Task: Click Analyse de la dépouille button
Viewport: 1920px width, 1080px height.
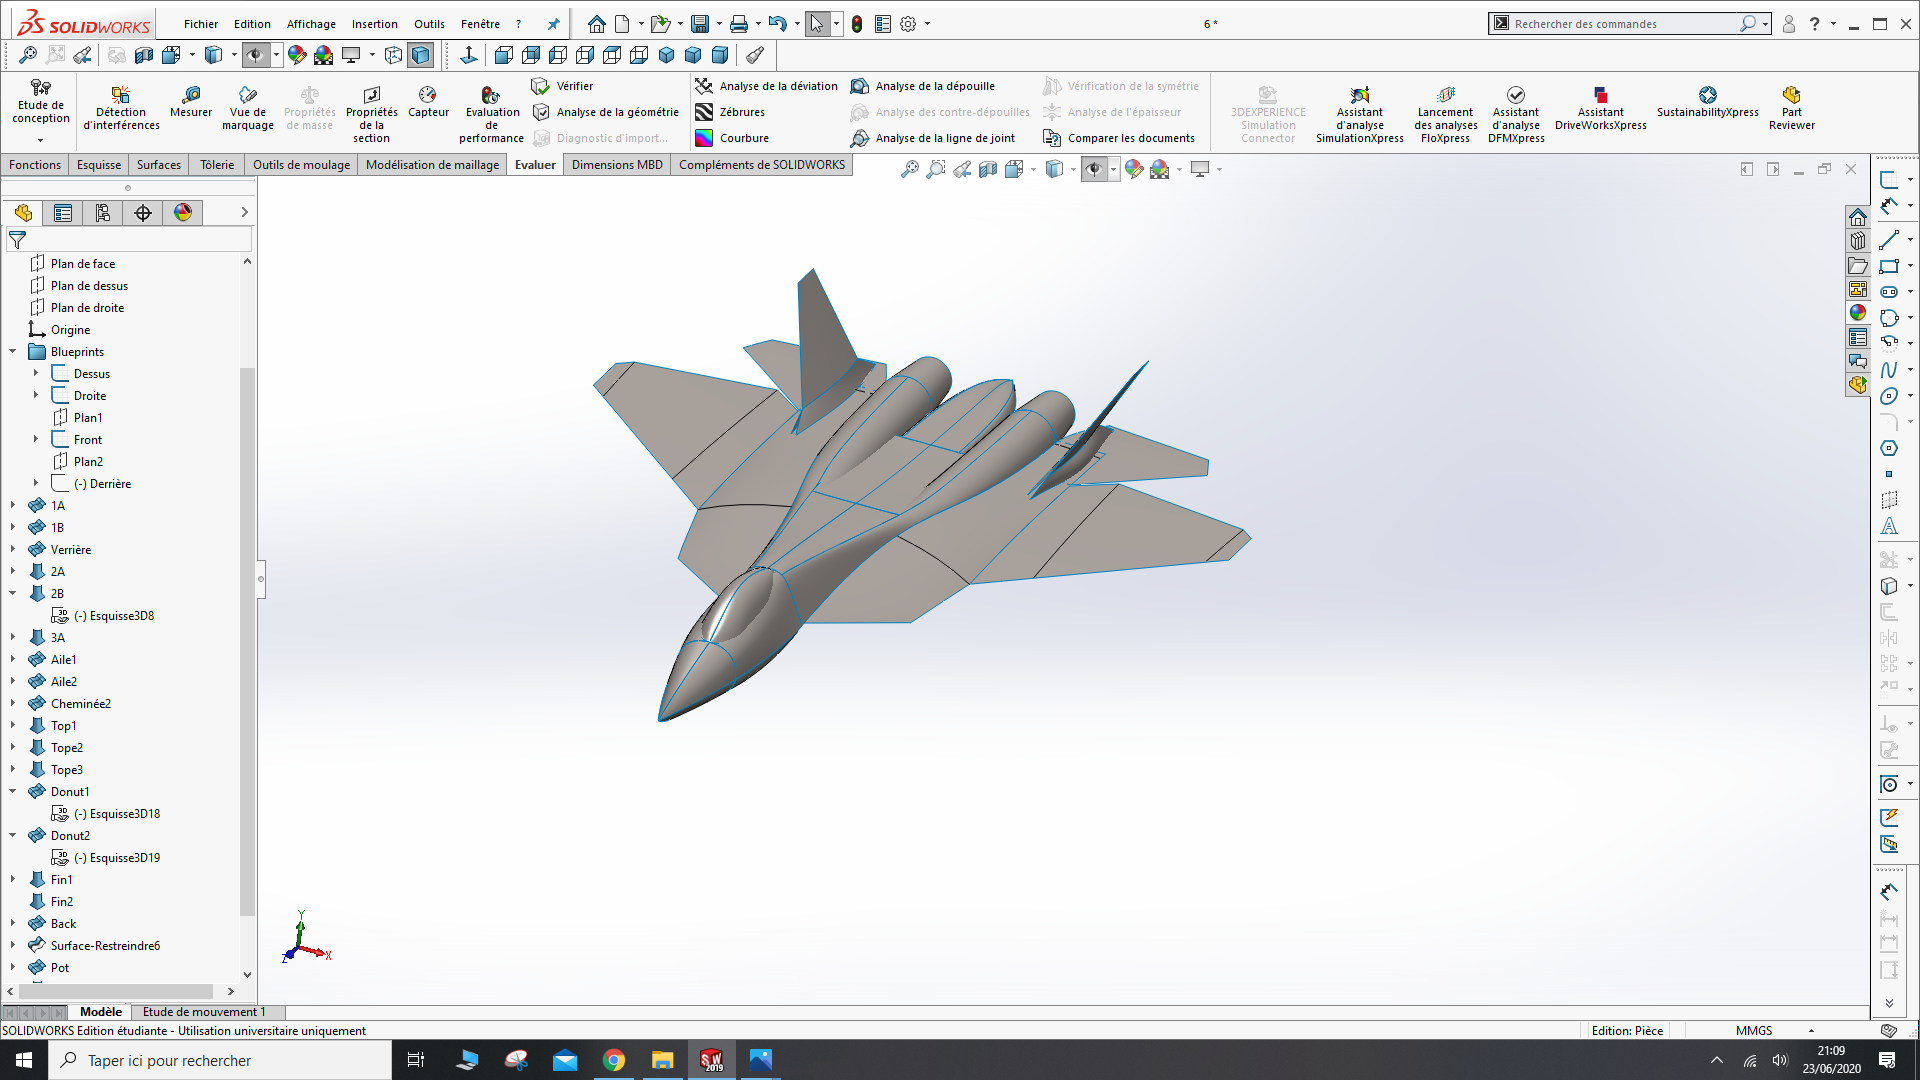Action: point(934,86)
